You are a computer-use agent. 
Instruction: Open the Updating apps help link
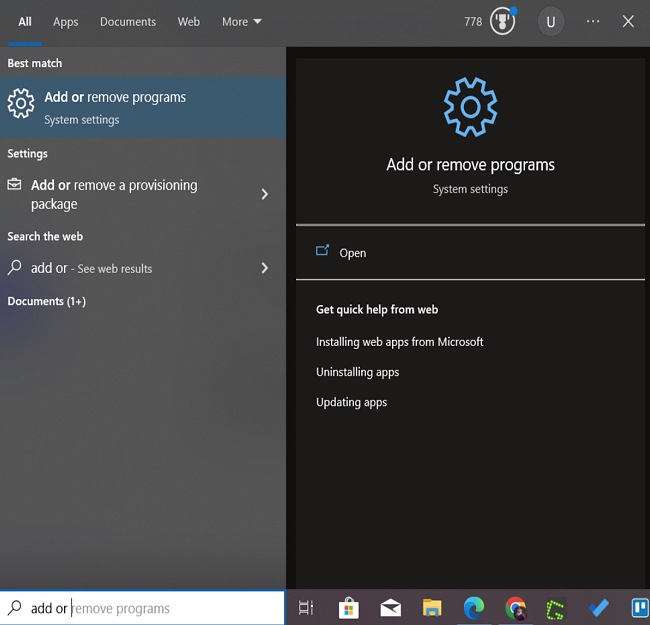coord(352,402)
